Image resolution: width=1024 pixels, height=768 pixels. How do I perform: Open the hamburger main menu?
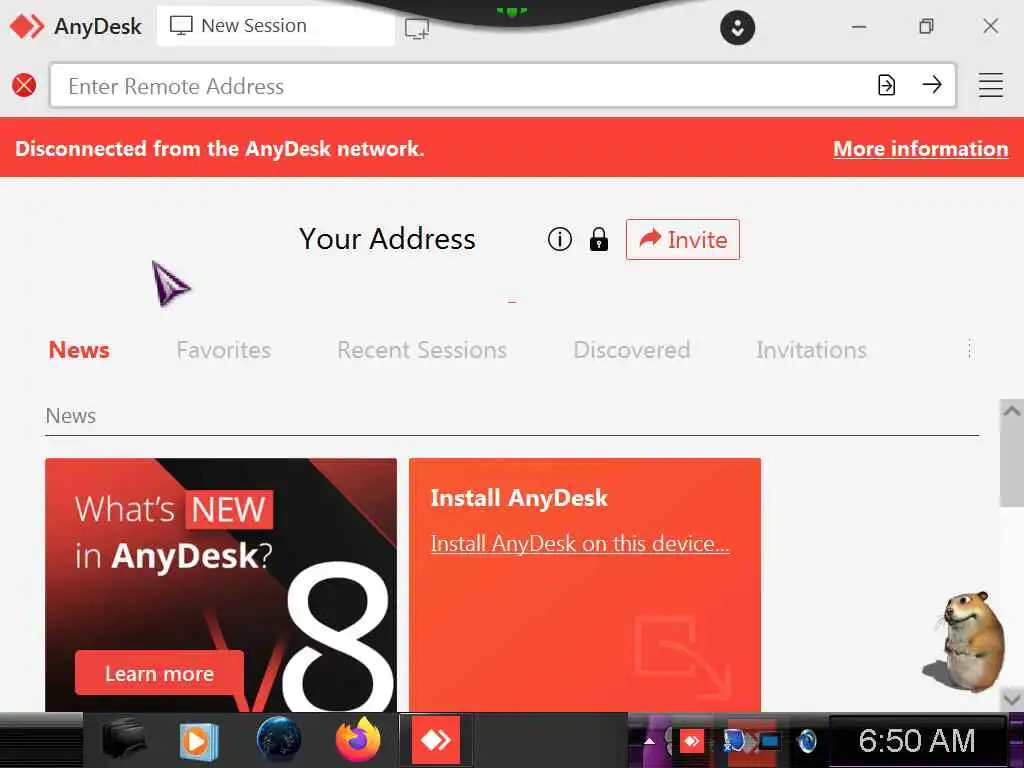pyautogui.click(x=990, y=85)
